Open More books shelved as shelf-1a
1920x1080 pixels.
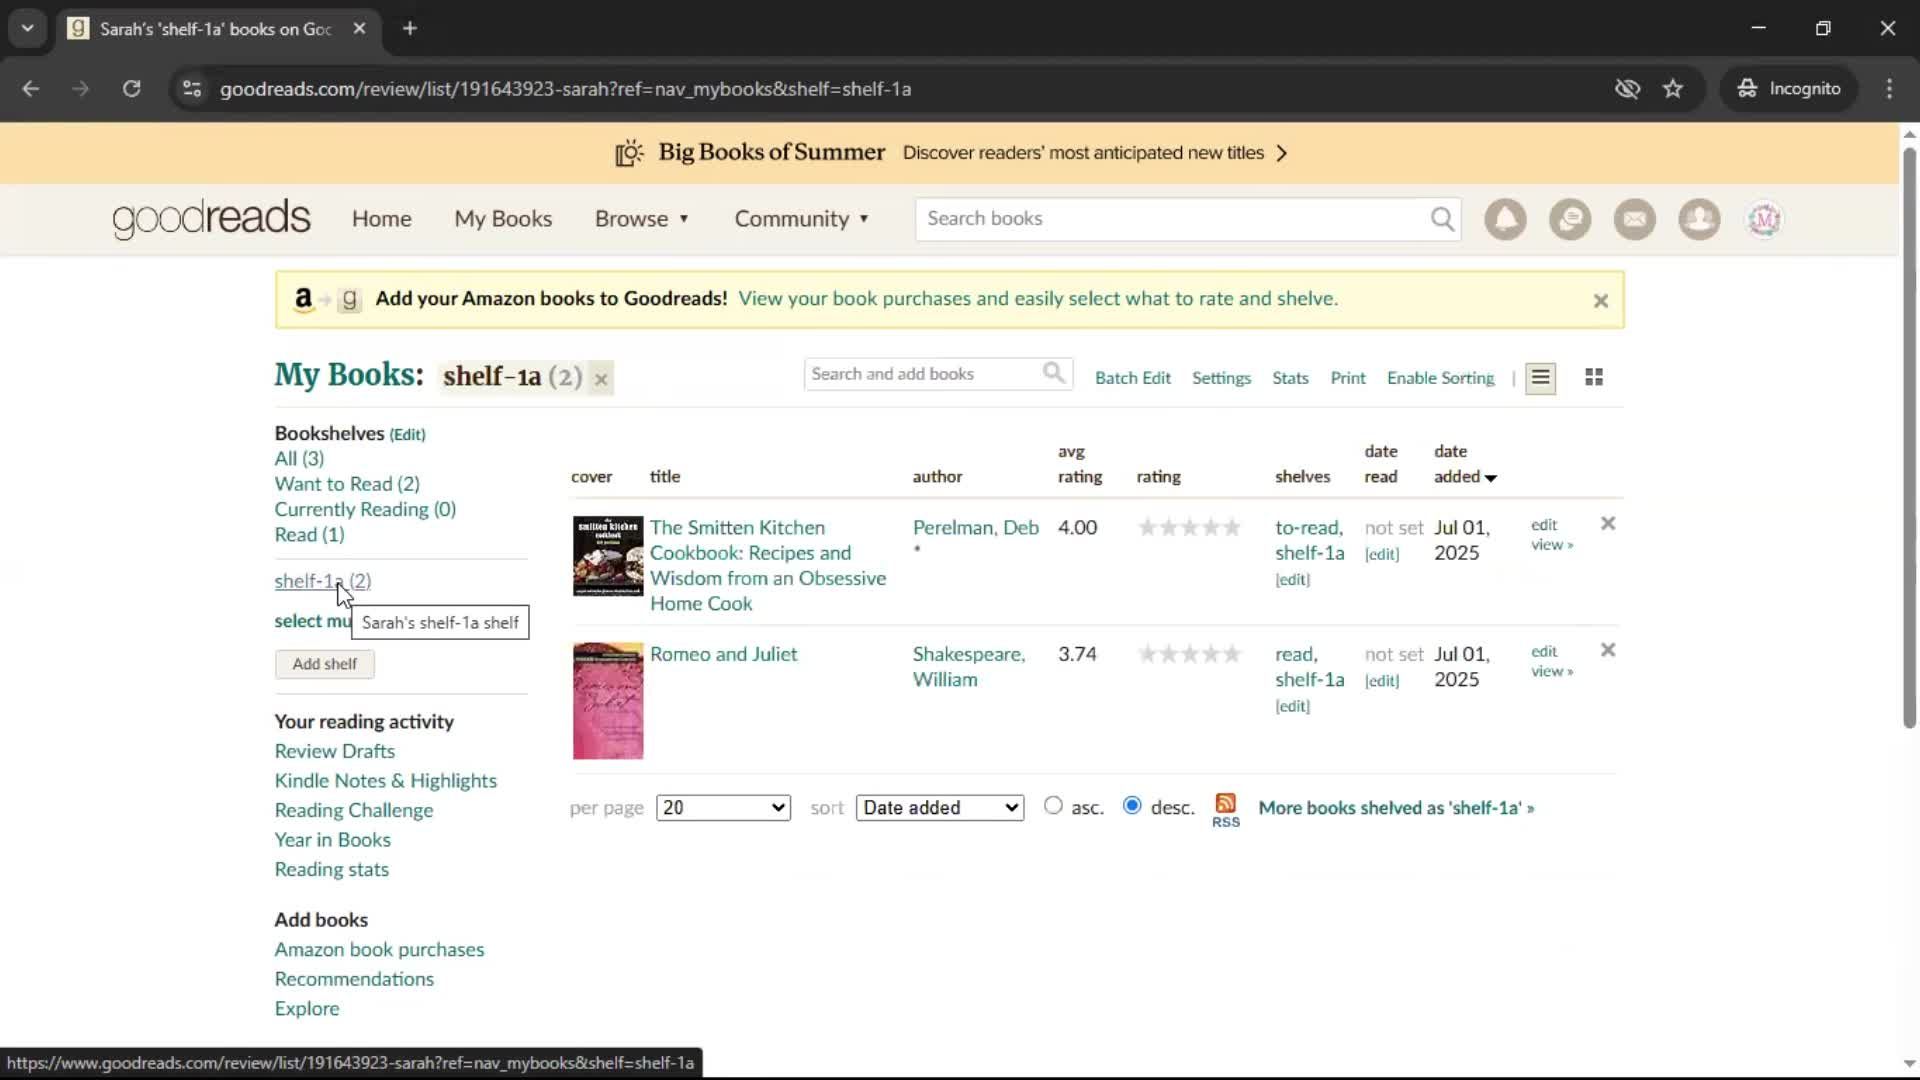click(x=1396, y=808)
